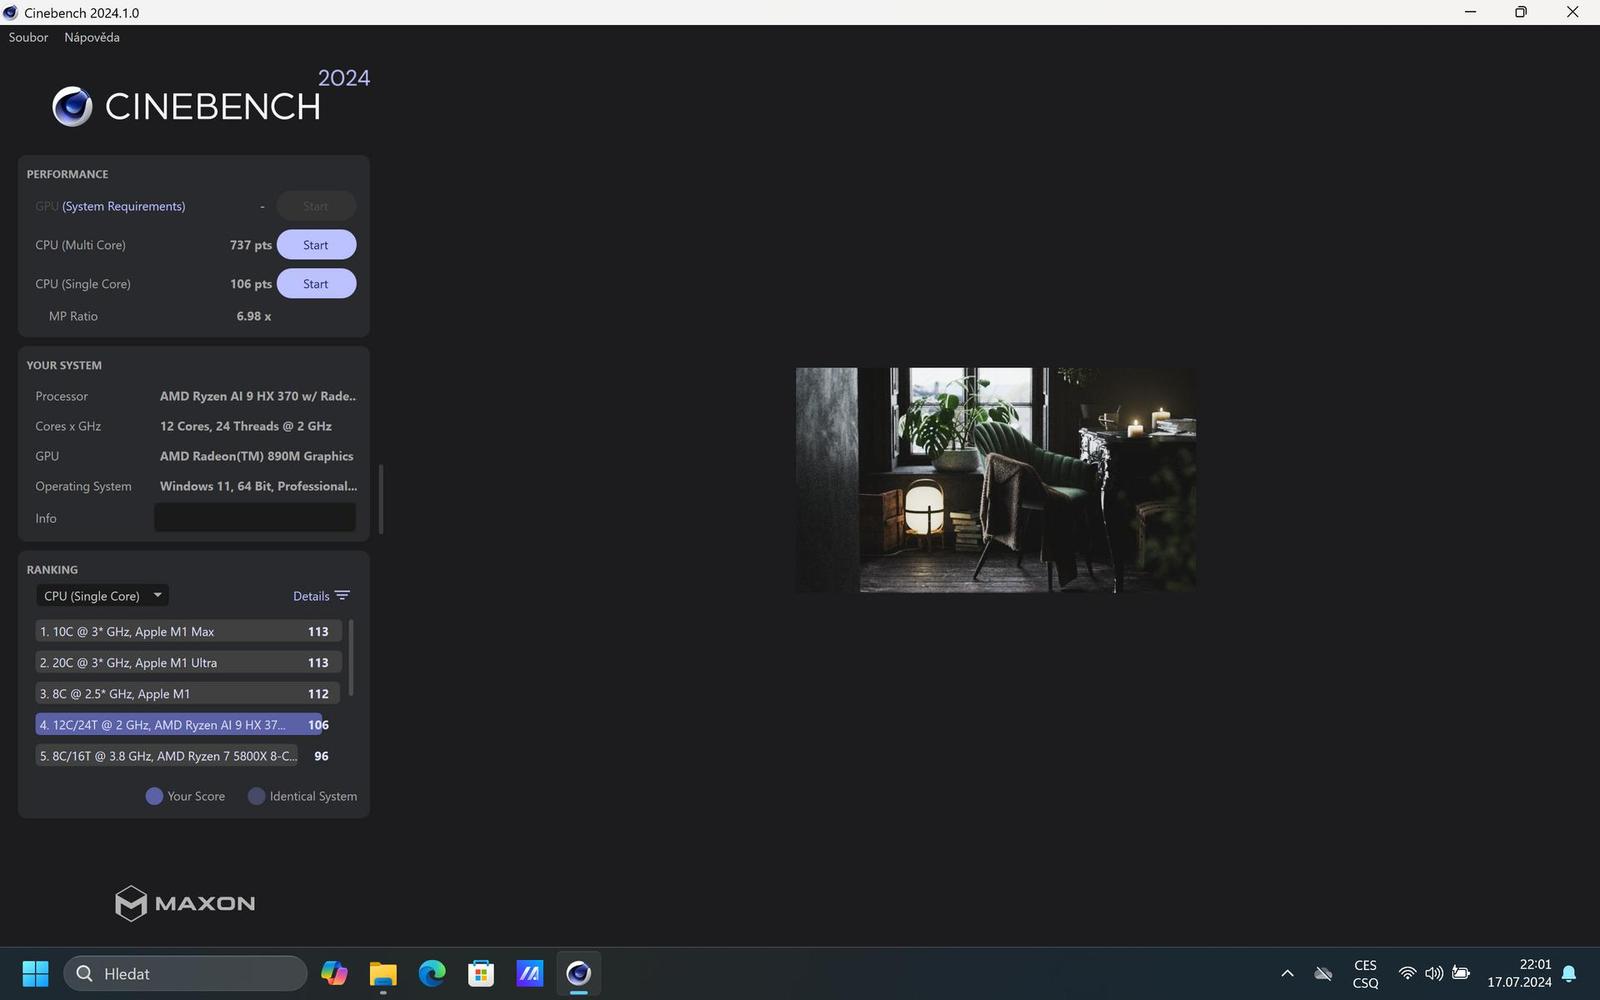Image resolution: width=1600 pixels, height=1000 pixels.
Task: Click the Cinebench sphere logo
Action: pyautogui.click(x=72, y=106)
